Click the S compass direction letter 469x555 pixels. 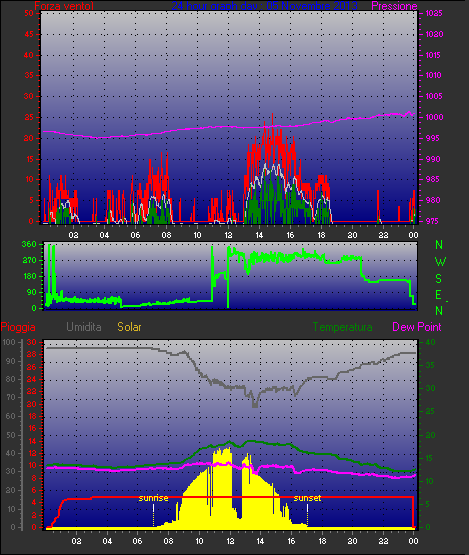coord(439,279)
